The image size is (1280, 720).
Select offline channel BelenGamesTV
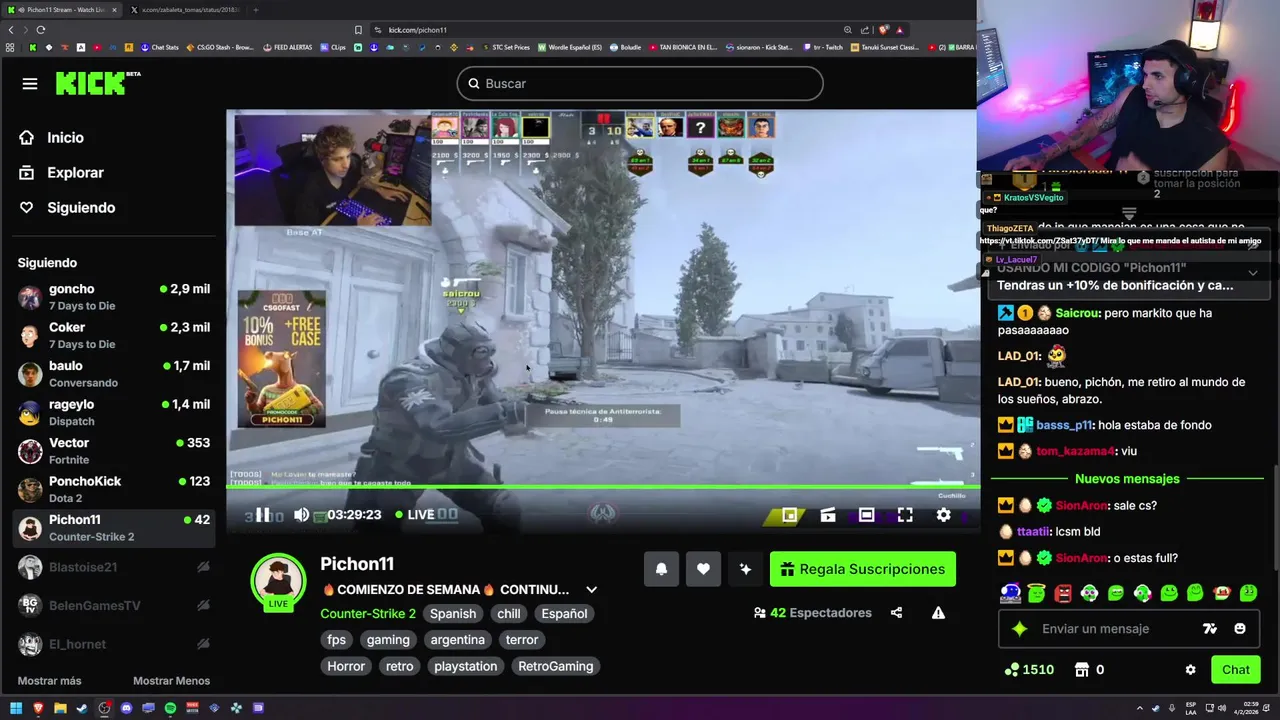[x=115, y=606]
